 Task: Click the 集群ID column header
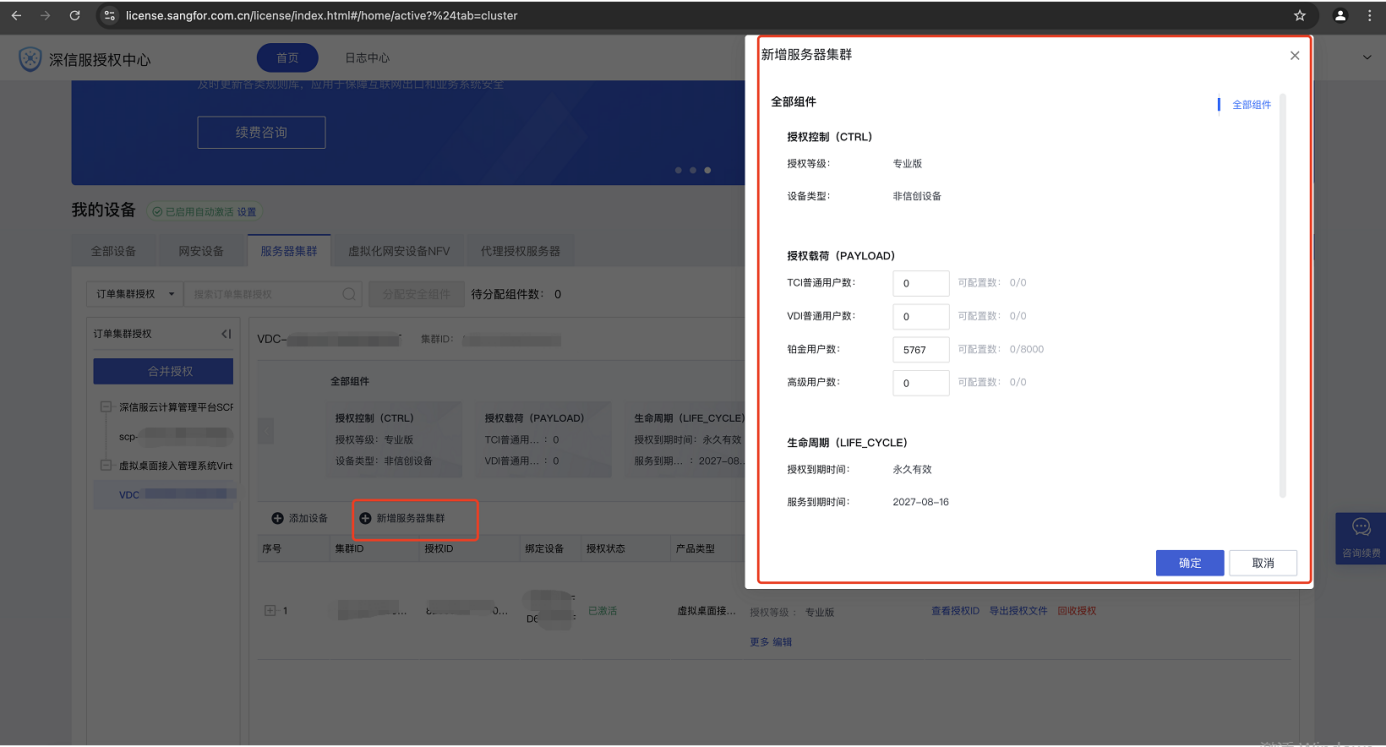pos(349,549)
